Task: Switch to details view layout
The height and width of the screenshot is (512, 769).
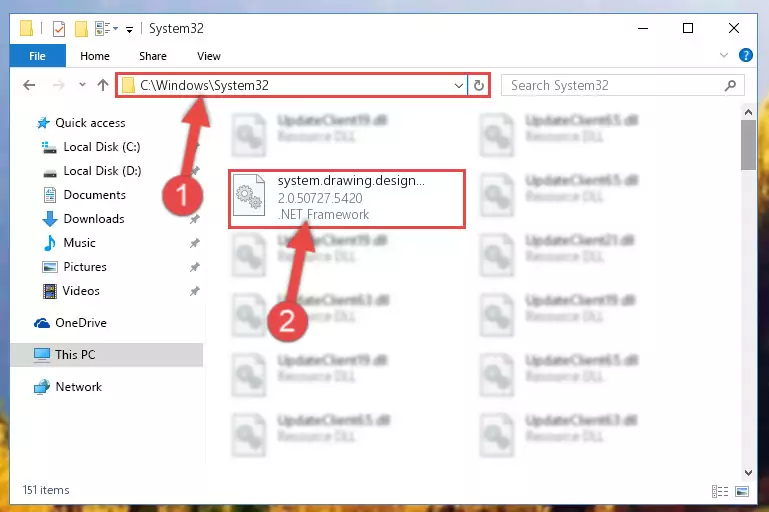Action: point(720,491)
